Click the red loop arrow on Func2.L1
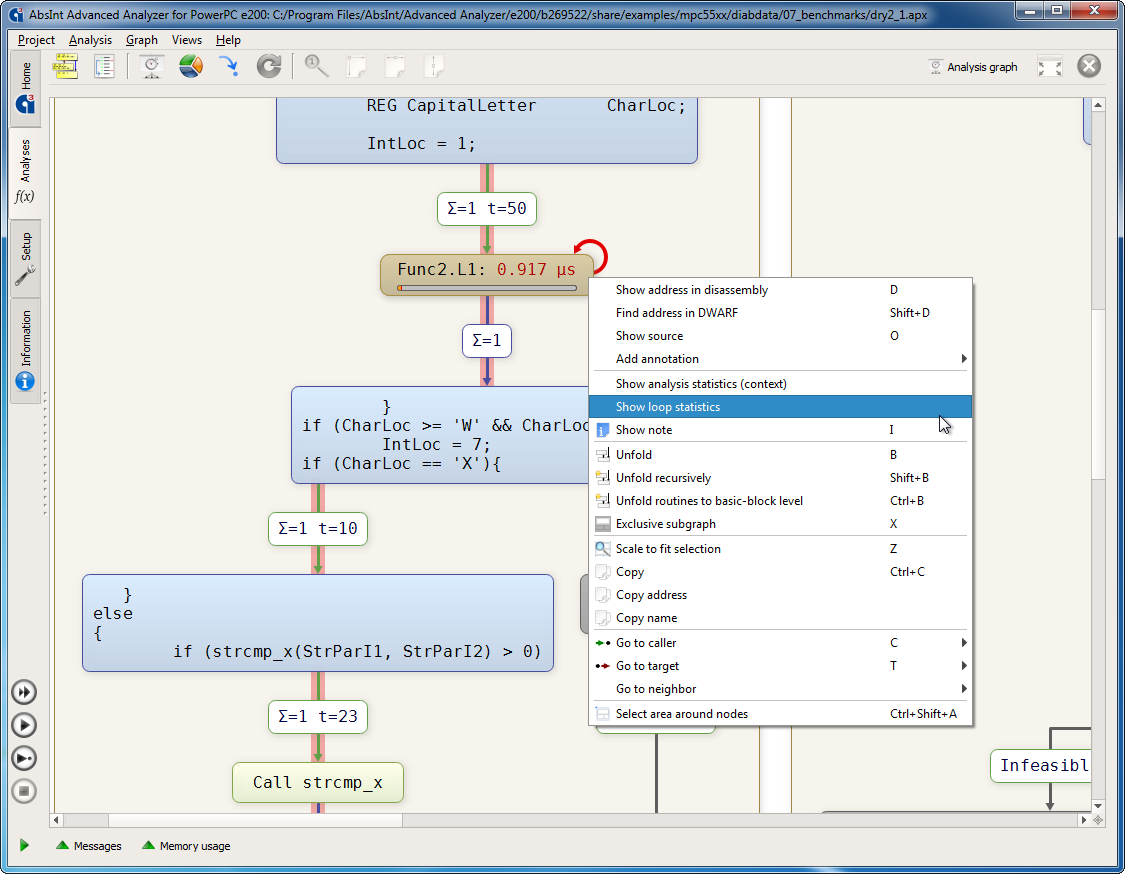 tap(591, 256)
